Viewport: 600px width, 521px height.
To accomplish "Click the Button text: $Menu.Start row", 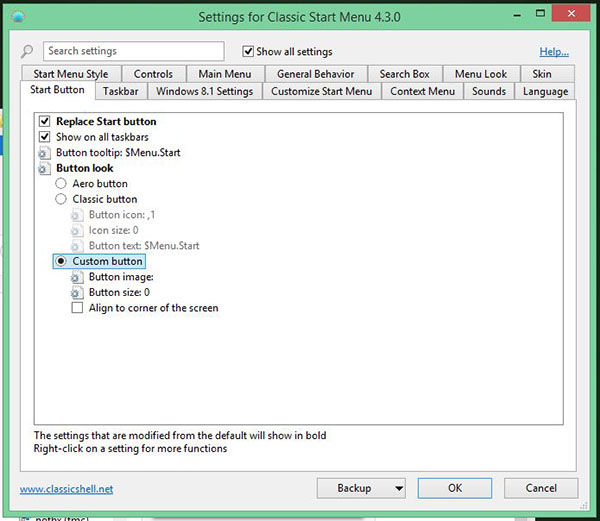I will point(144,246).
